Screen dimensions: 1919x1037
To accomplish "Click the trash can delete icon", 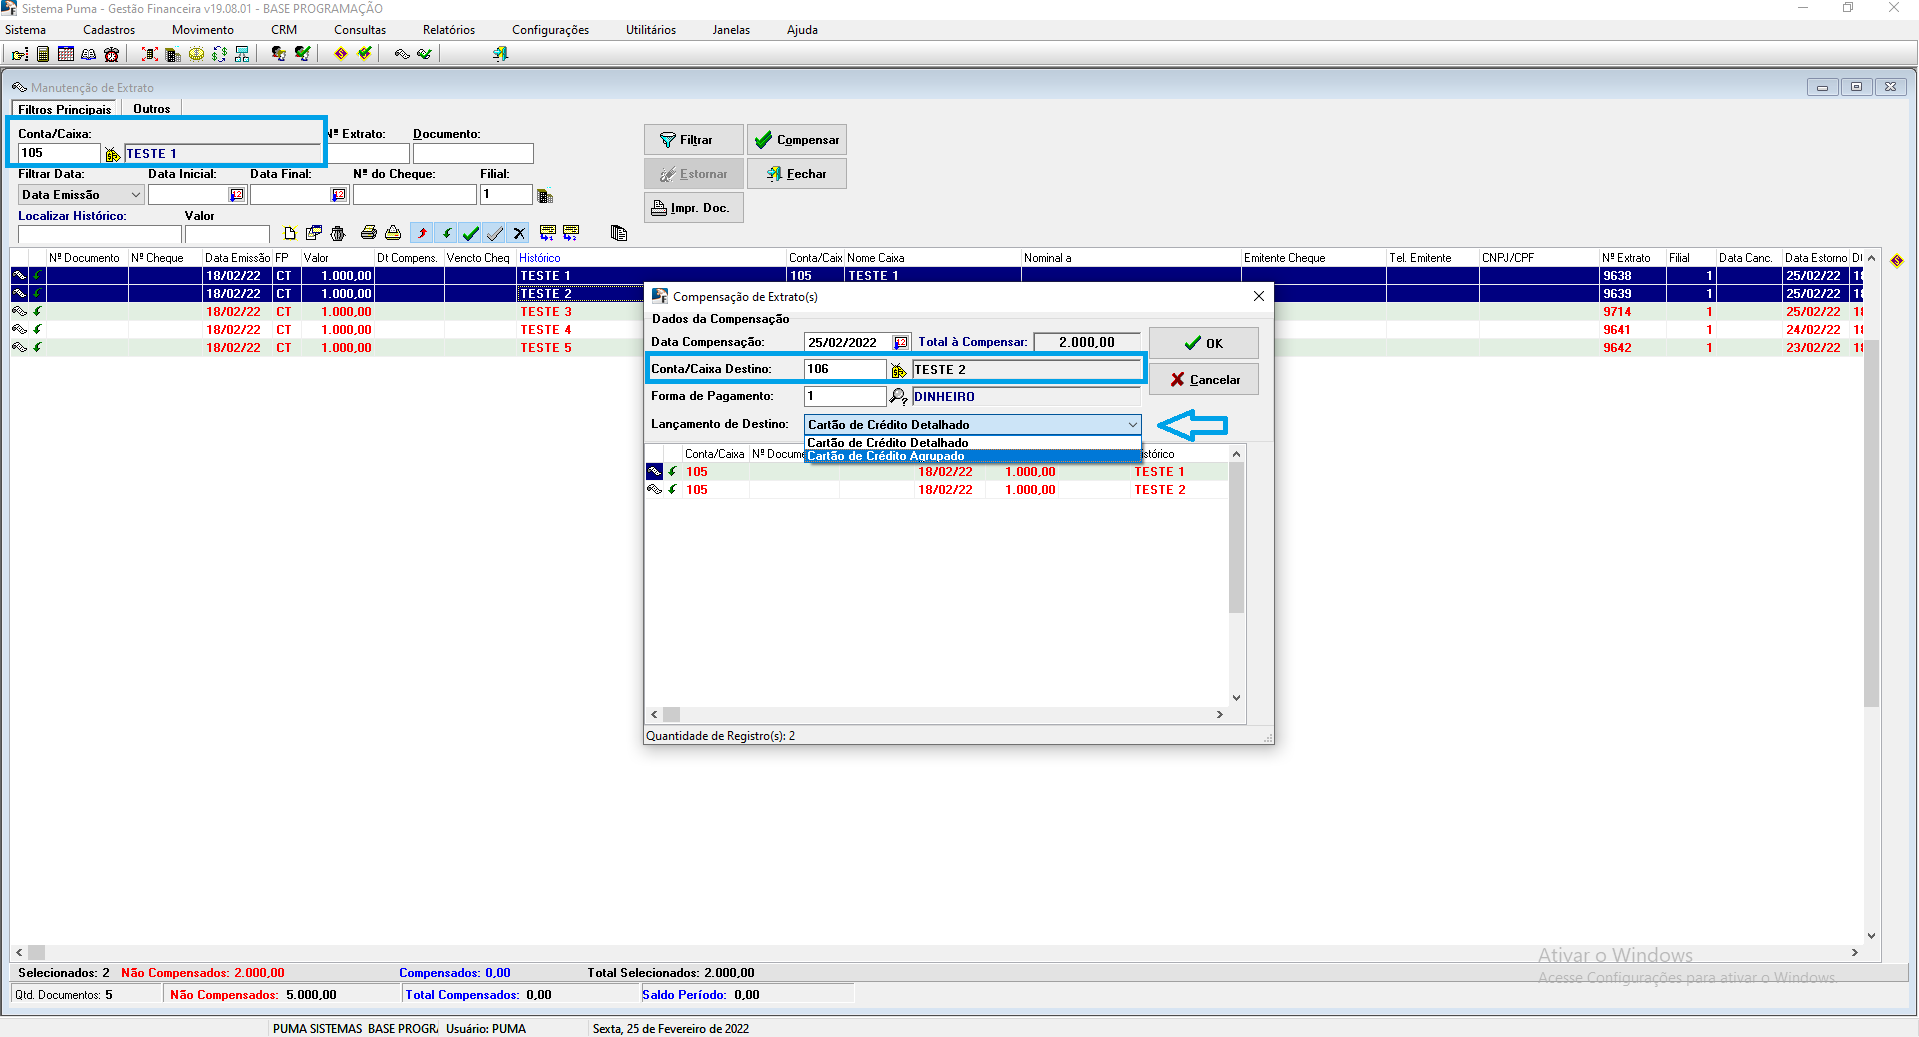I will click(338, 233).
